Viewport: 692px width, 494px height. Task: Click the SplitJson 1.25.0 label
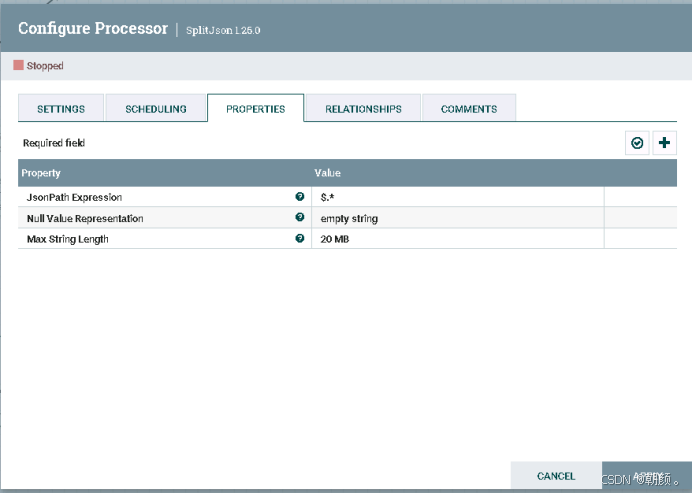click(x=223, y=30)
